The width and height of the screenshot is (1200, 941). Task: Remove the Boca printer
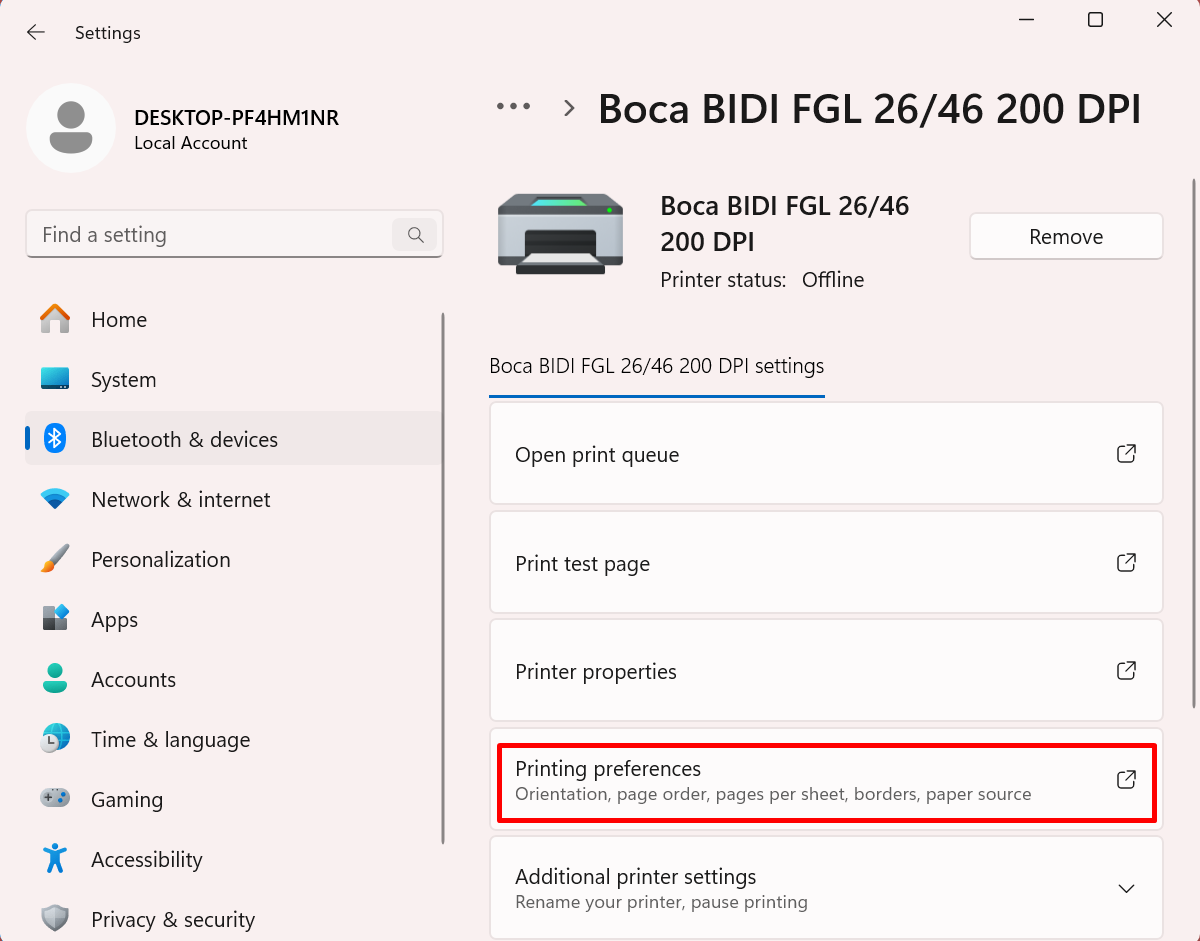click(x=1066, y=237)
